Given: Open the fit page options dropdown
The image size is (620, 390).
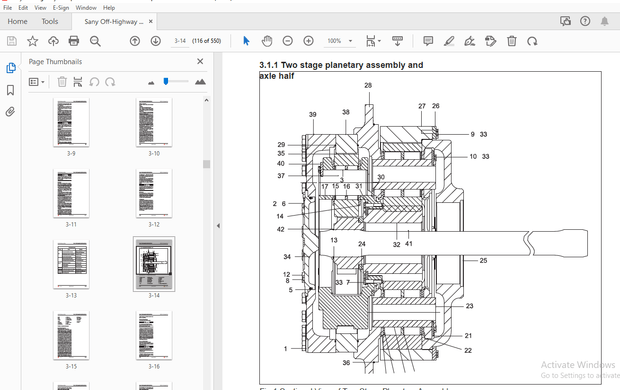Looking at the screenshot, I should 373,41.
